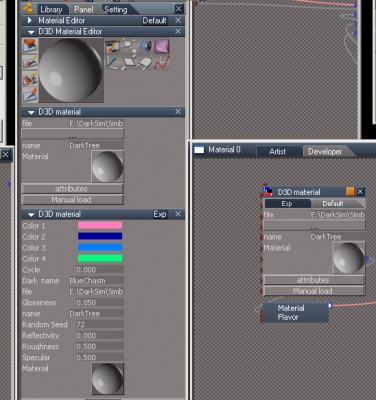Click Material thumbnail in first D3D material section

point(107,166)
